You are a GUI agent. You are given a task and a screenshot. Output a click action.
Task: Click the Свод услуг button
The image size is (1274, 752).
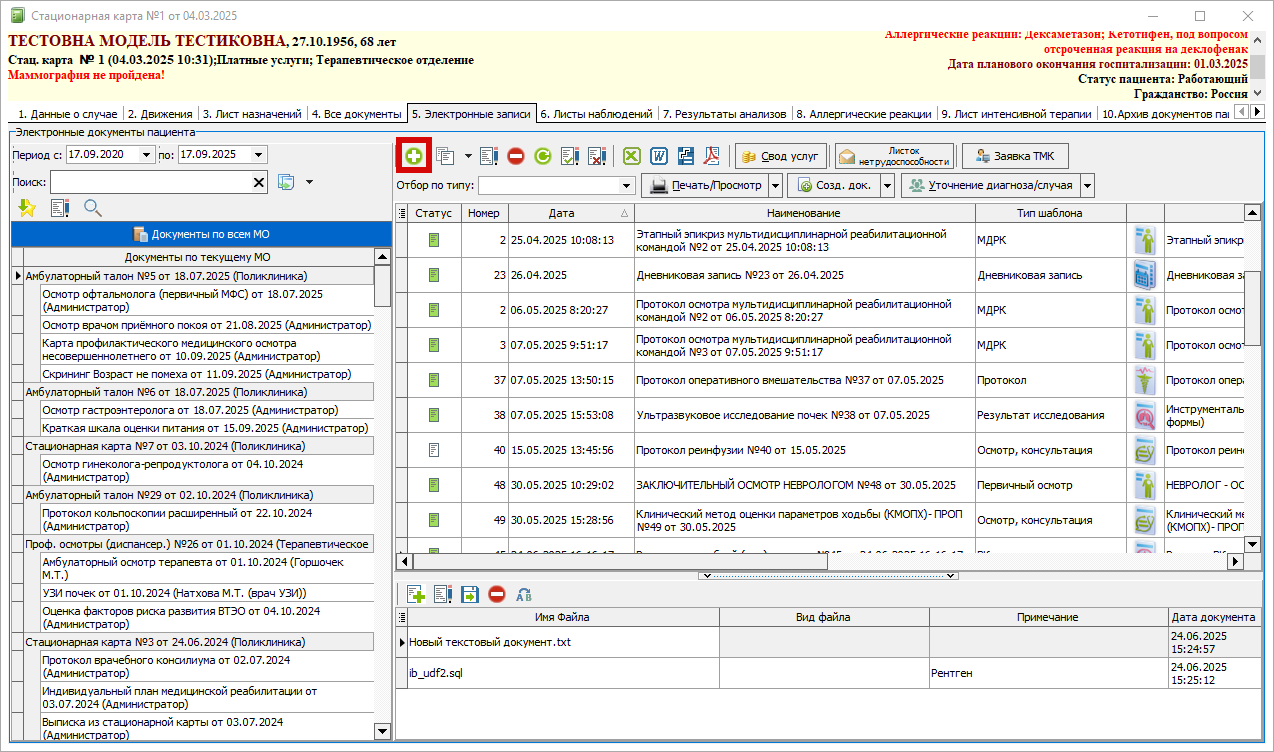pyautogui.click(x=781, y=156)
